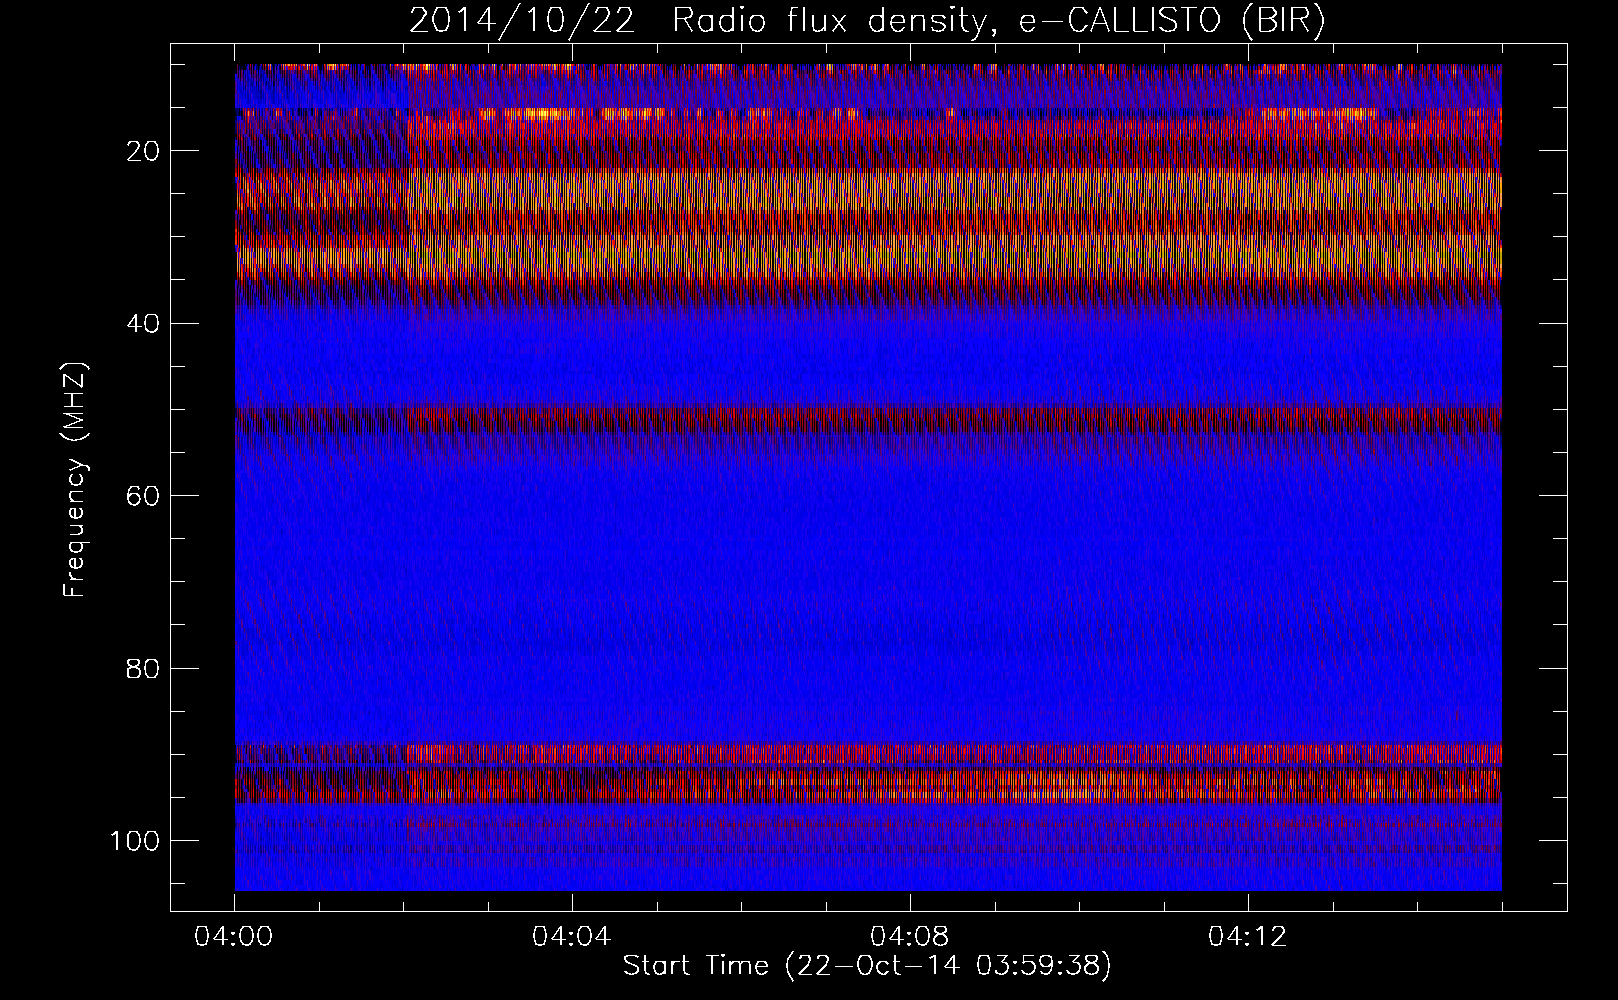The height and width of the screenshot is (1000, 1618).
Task: Click the "Start Time (22-Oct-14 03:59:38)" label
Action: click(867, 965)
